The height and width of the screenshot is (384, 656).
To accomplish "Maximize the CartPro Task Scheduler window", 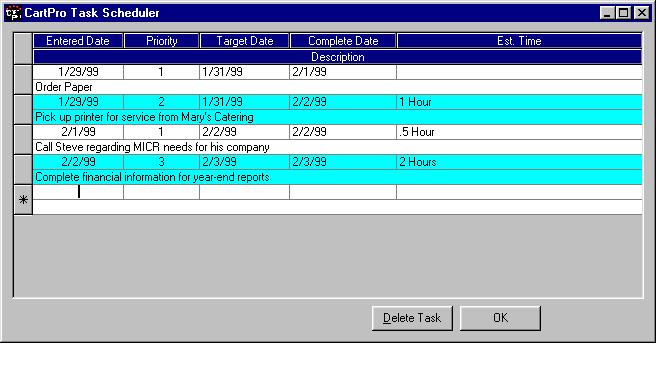I will coord(623,13).
